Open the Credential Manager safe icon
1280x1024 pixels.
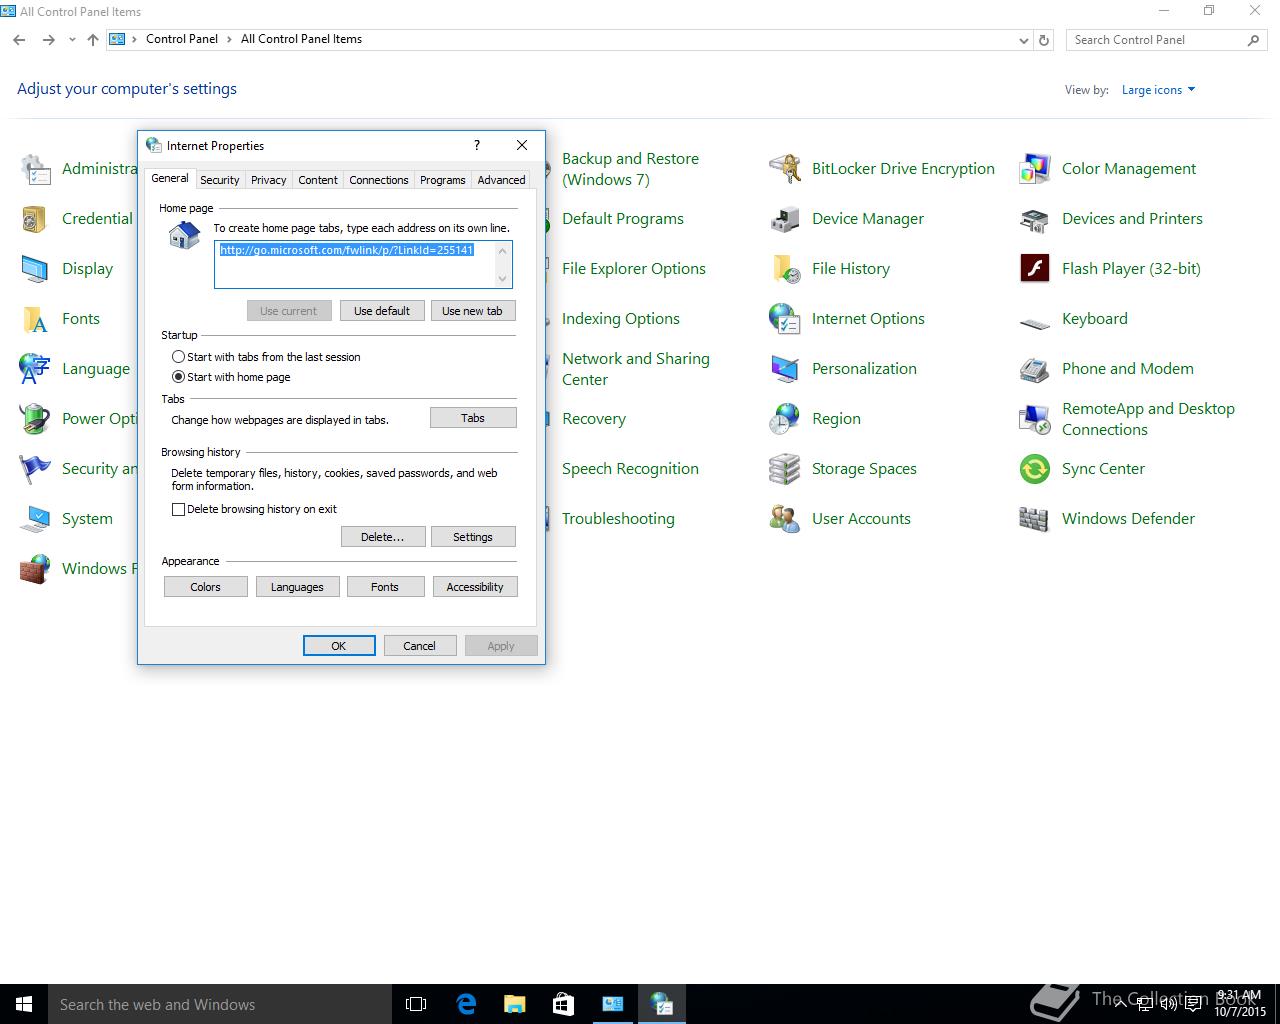coord(35,219)
